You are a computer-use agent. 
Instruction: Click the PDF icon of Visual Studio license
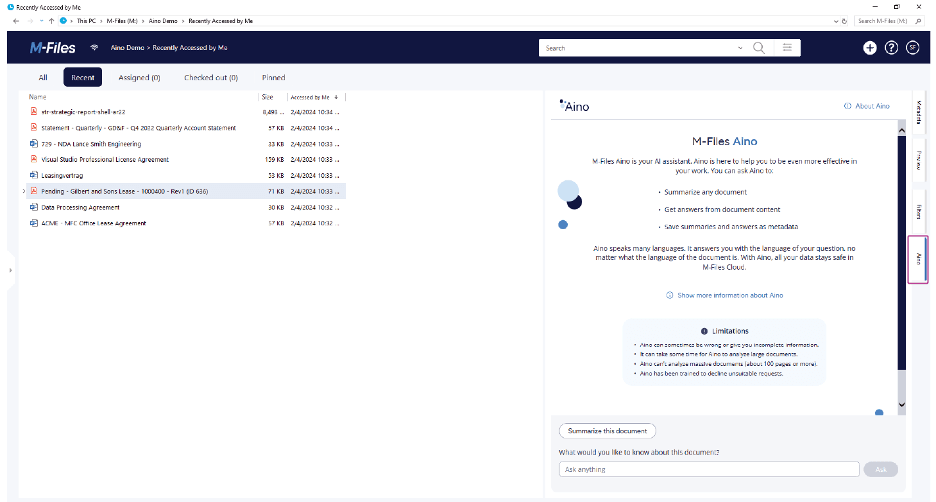point(33,159)
